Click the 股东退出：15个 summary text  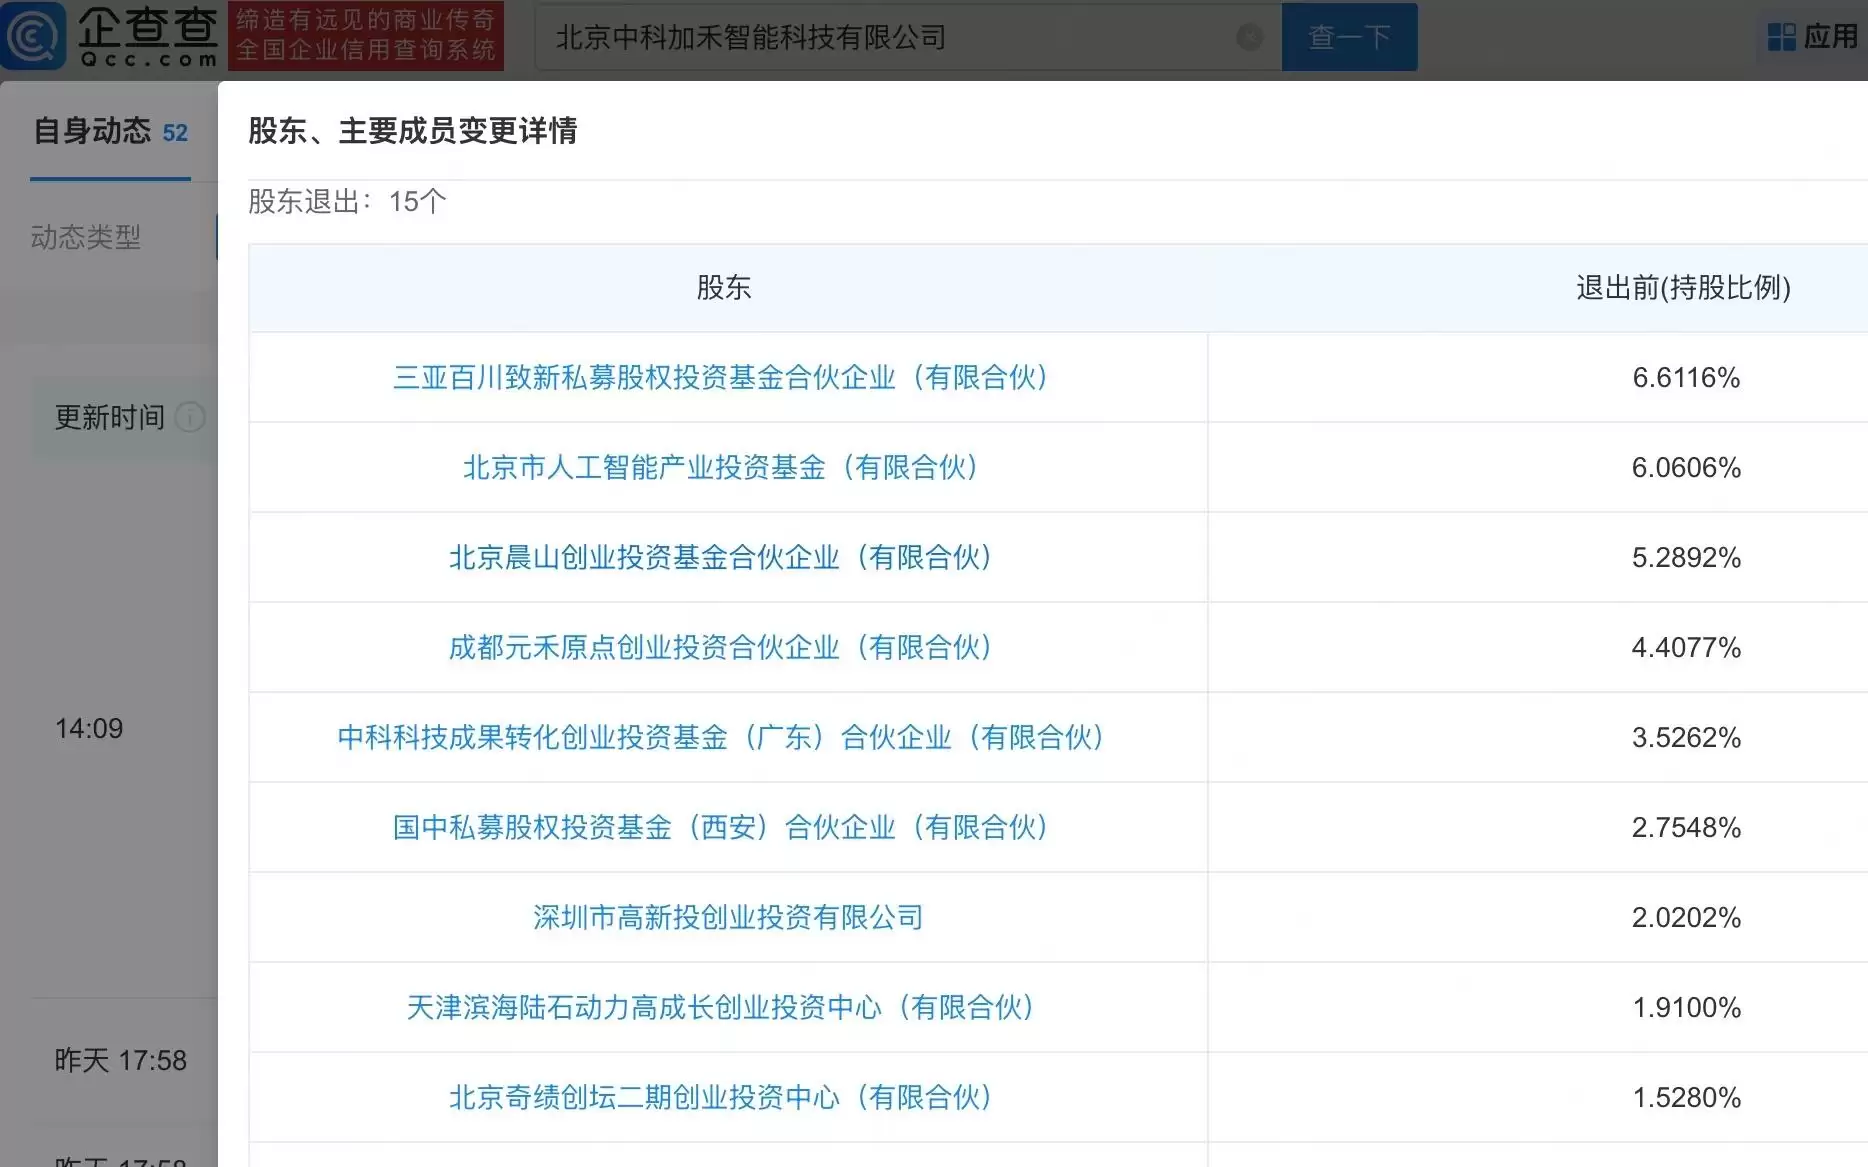pyautogui.click(x=347, y=201)
